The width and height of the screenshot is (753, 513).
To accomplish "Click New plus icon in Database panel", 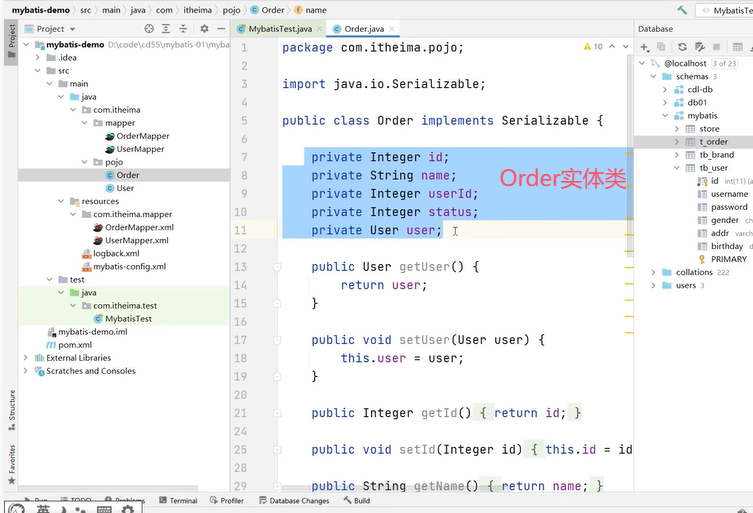I will point(644,47).
